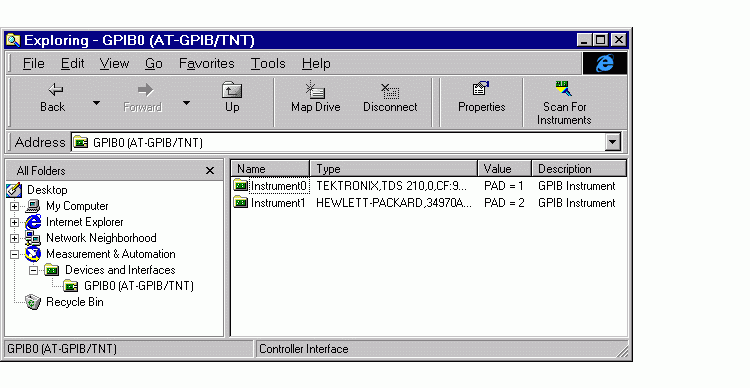Image resolution: width=750 pixels, height=388 pixels.
Task: Select GPIB0 (AT-GPIB/TNT) in the folder tree
Action: 139,286
